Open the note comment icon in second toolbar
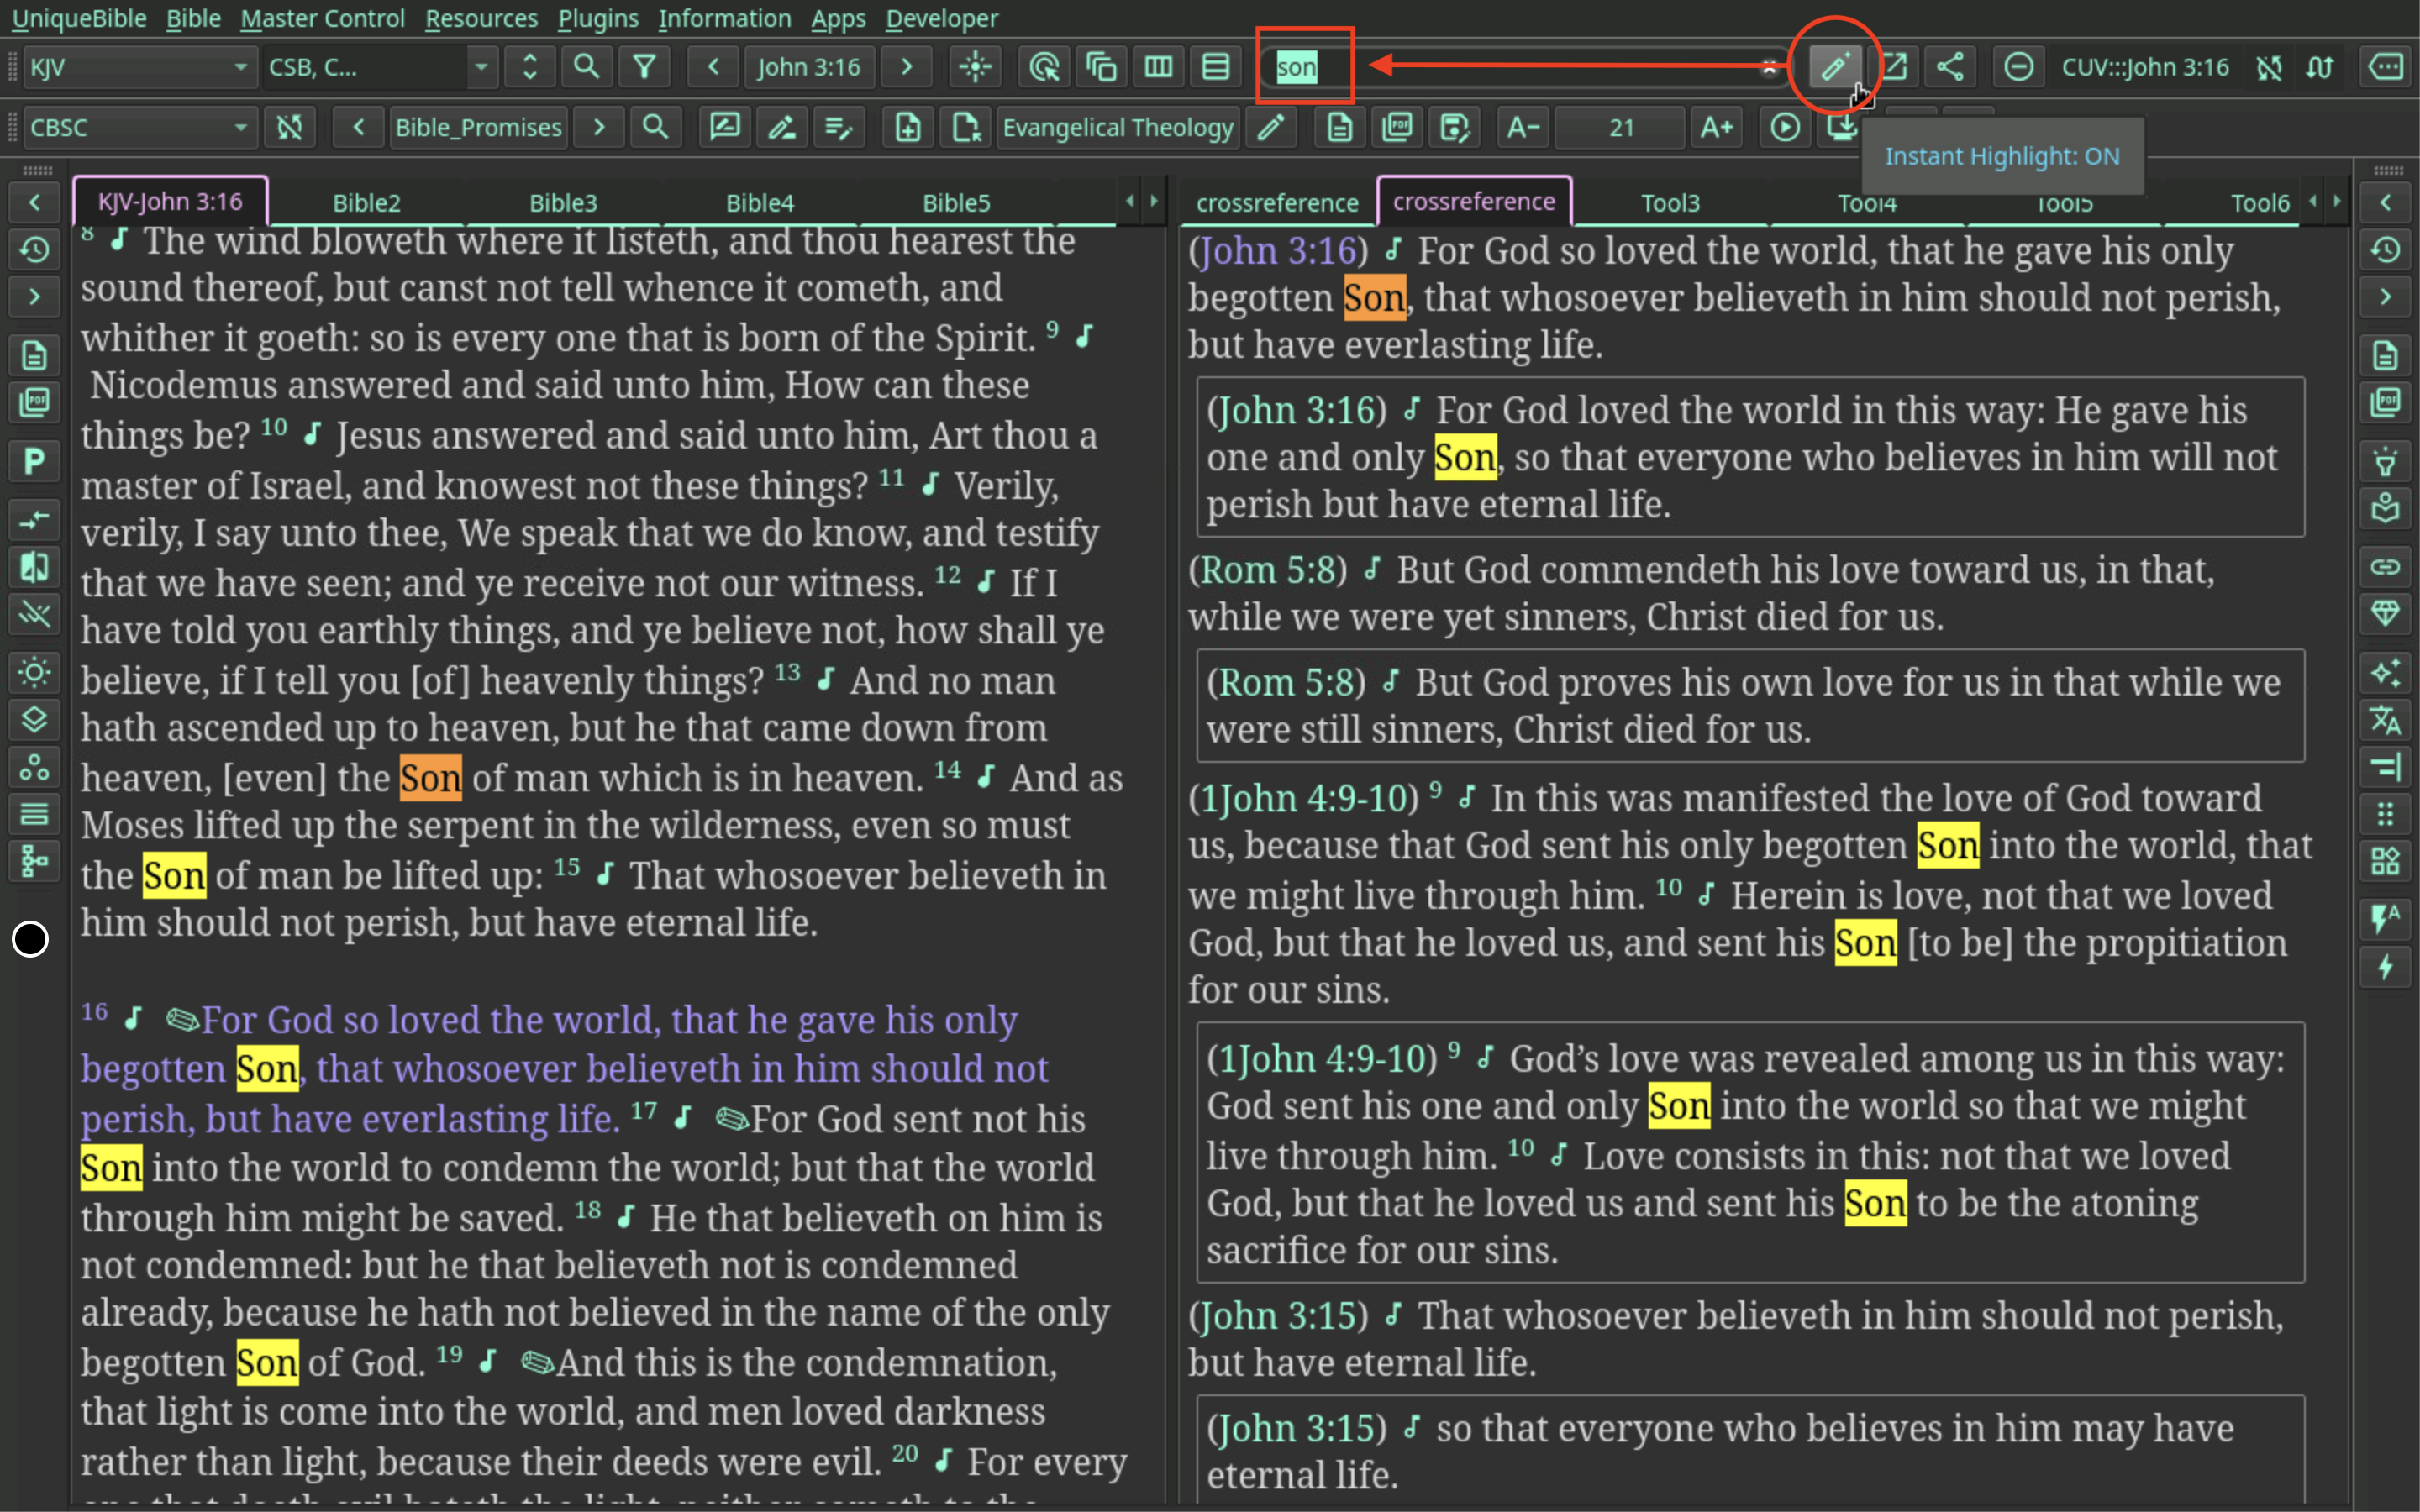Viewport: 2420px width, 1512px height. click(x=724, y=127)
